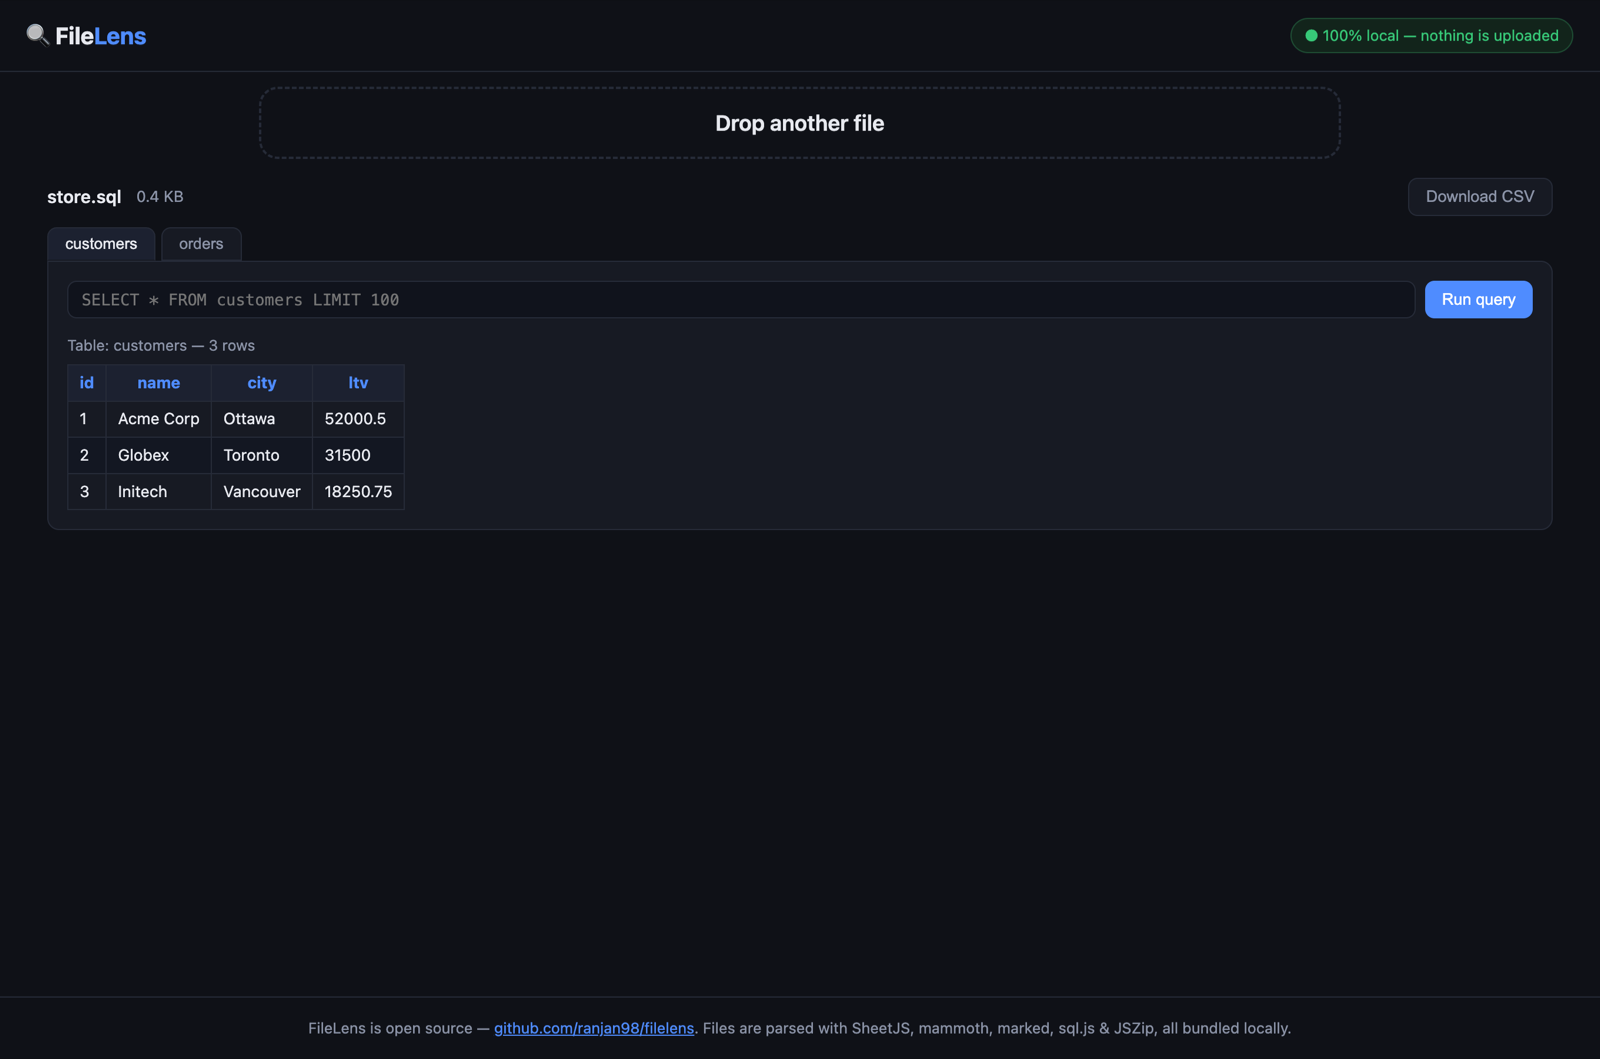Select the 'Globex' cell

158,455
